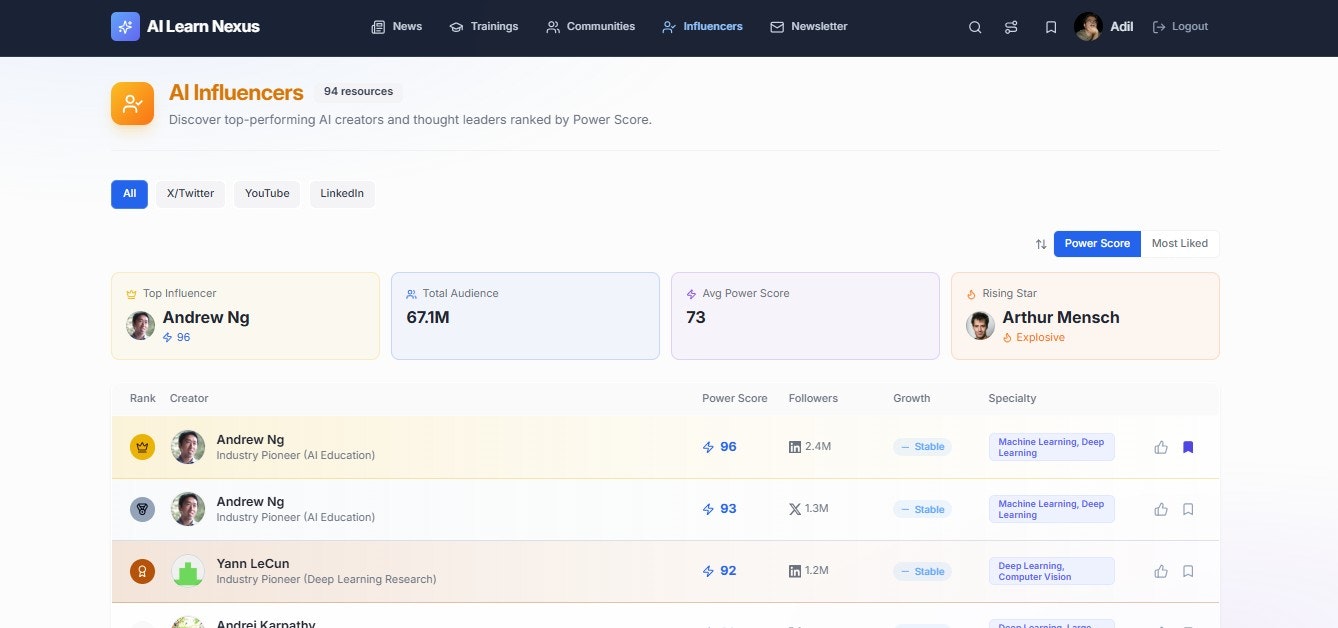
Task: Select the Power Score sort option
Action: tap(1097, 244)
